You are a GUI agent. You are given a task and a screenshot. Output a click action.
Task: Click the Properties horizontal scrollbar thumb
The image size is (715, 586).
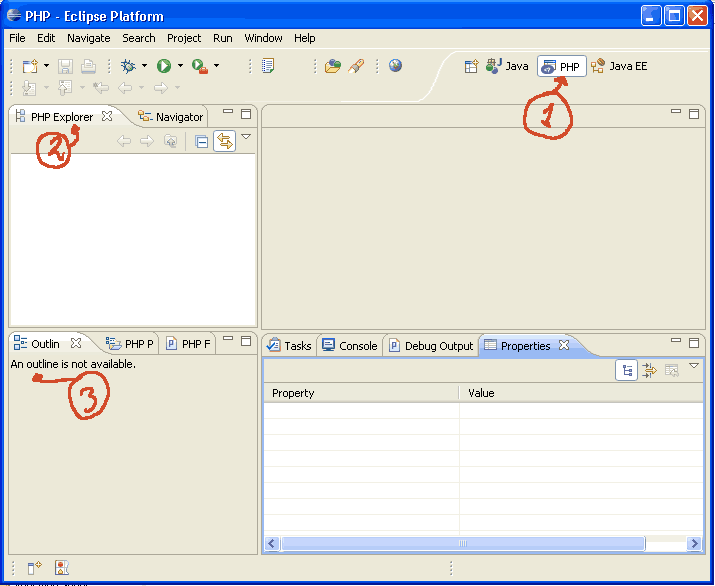[x=463, y=543]
